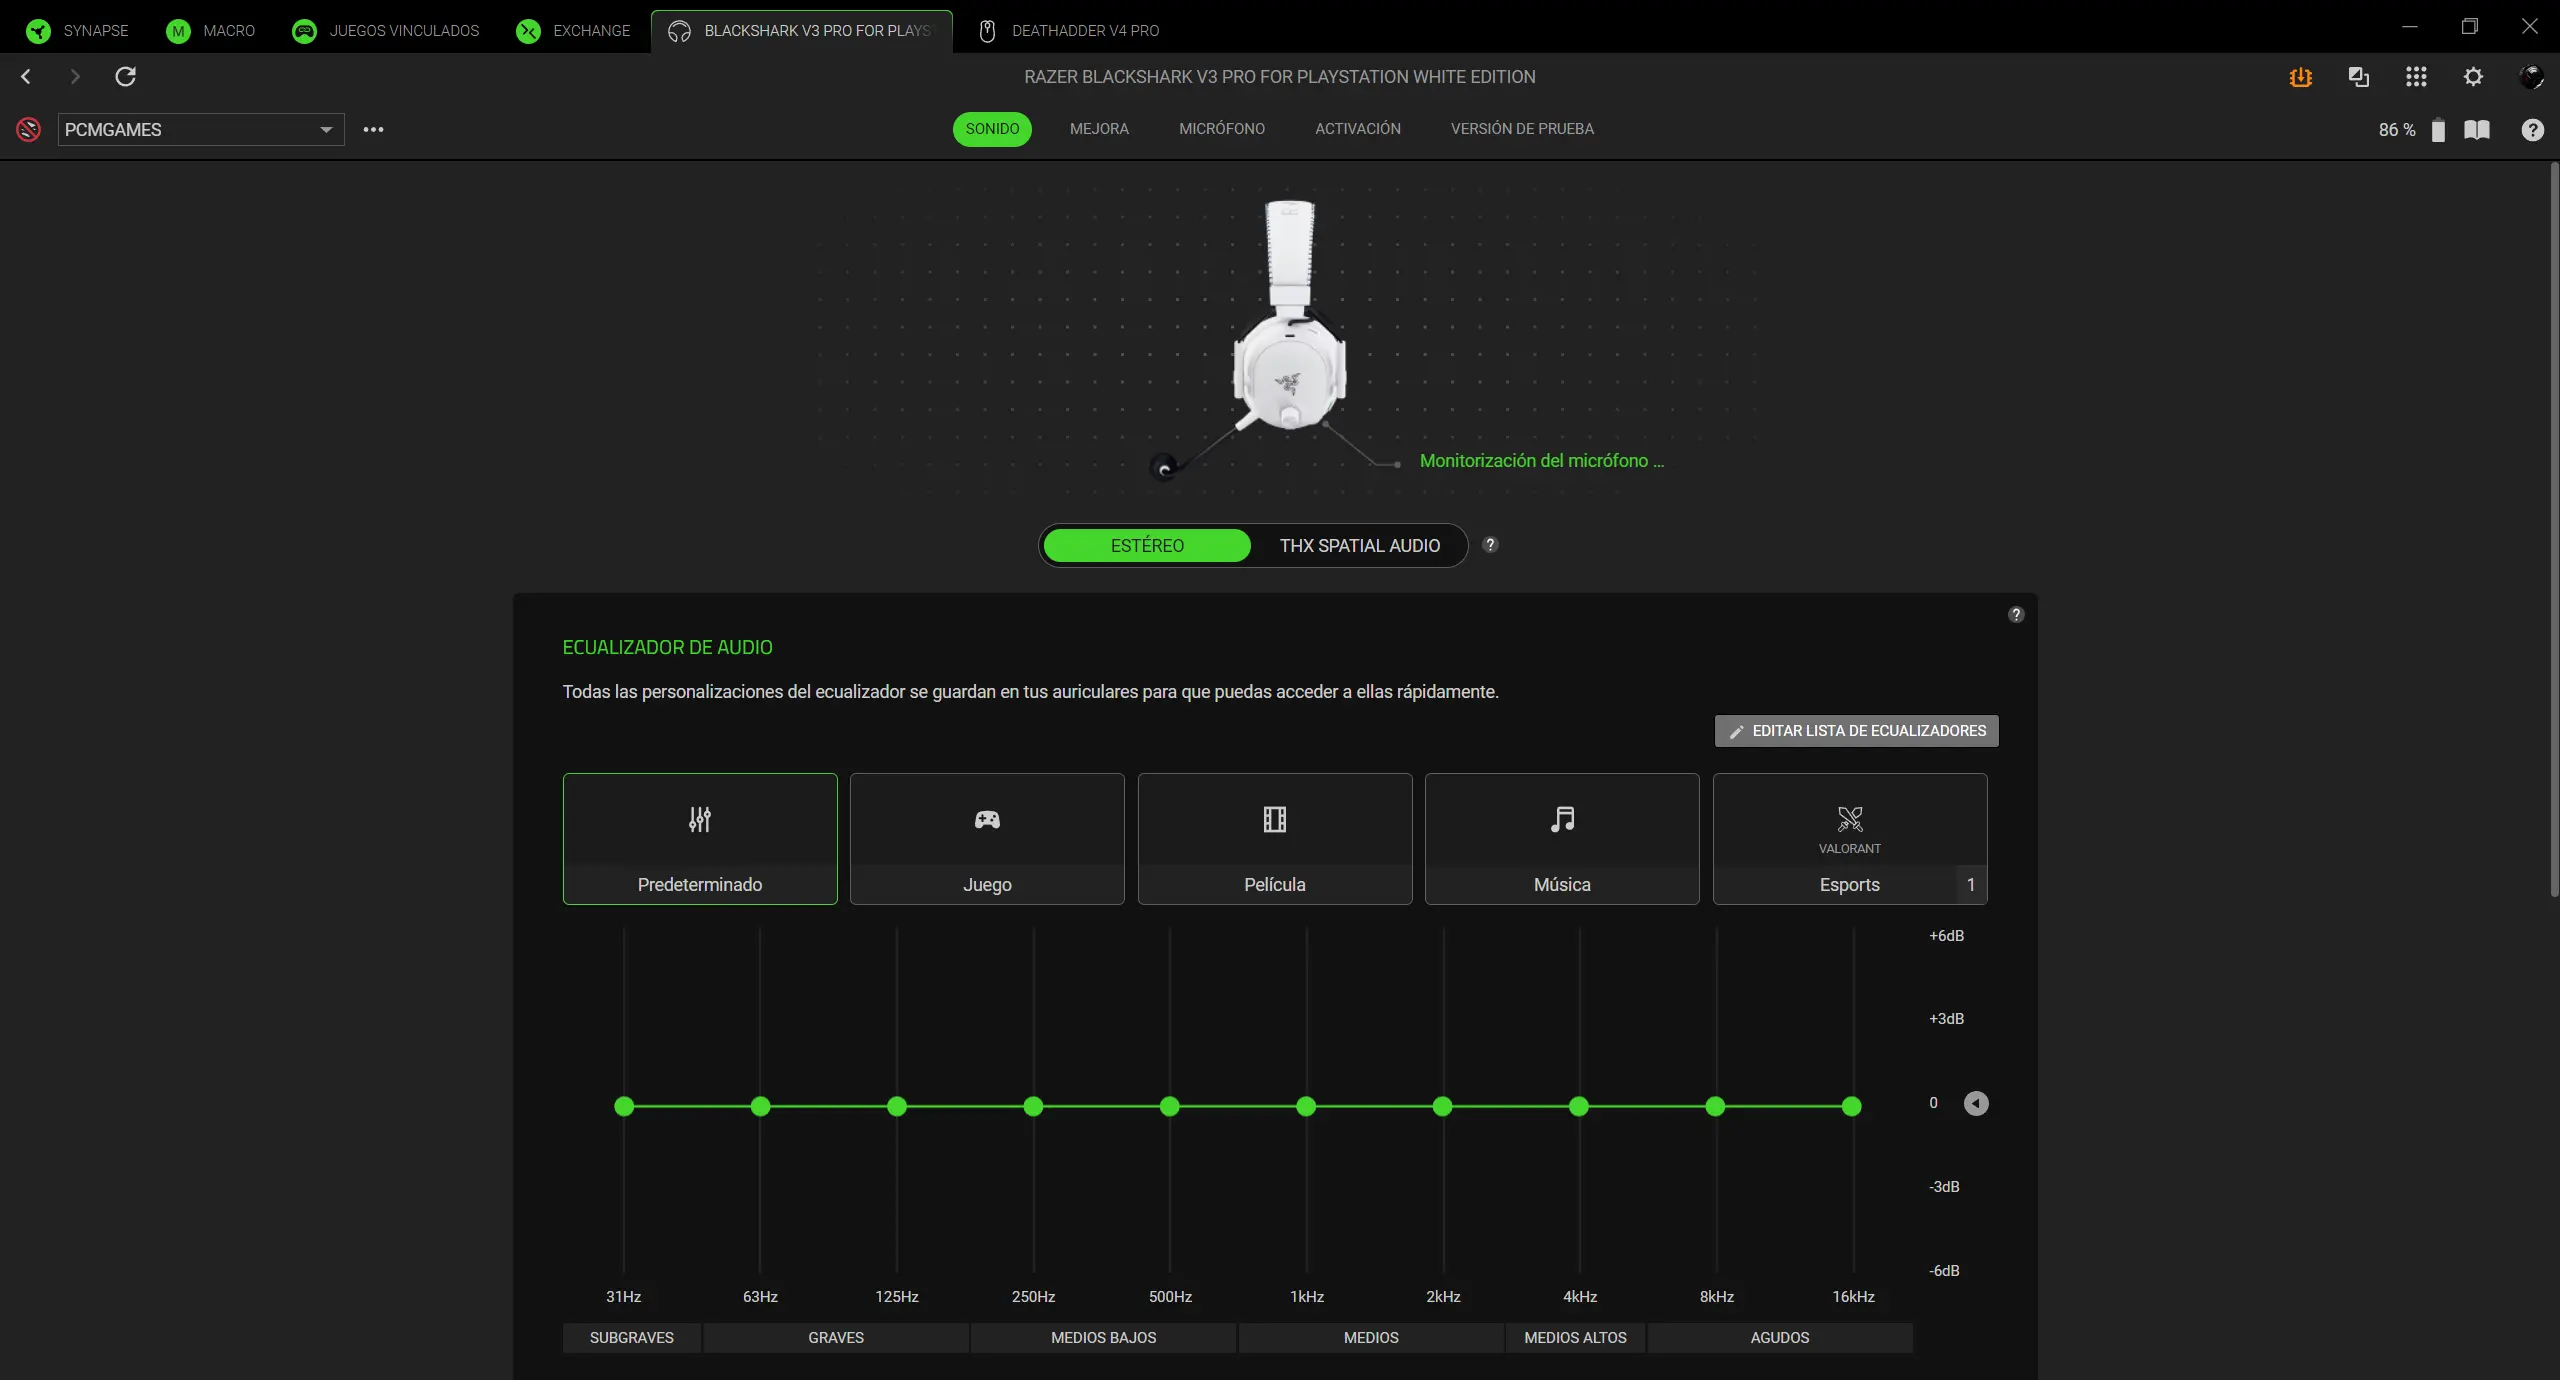The image size is (2560, 1380).
Task: Open the MICRÓFONO section tab
Action: pyautogui.click(x=1222, y=129)
